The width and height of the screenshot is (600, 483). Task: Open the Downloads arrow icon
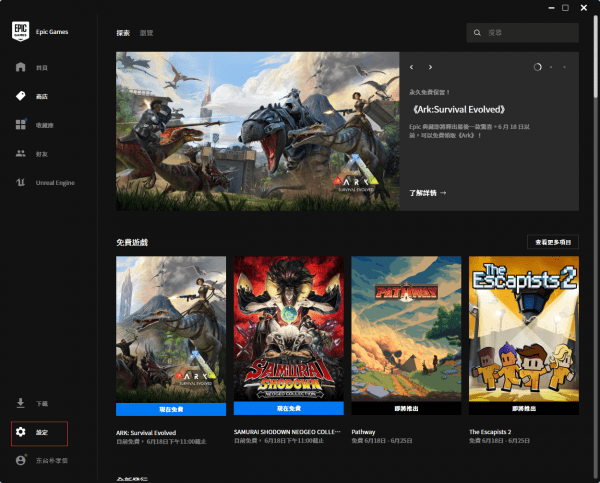(21, 403)
